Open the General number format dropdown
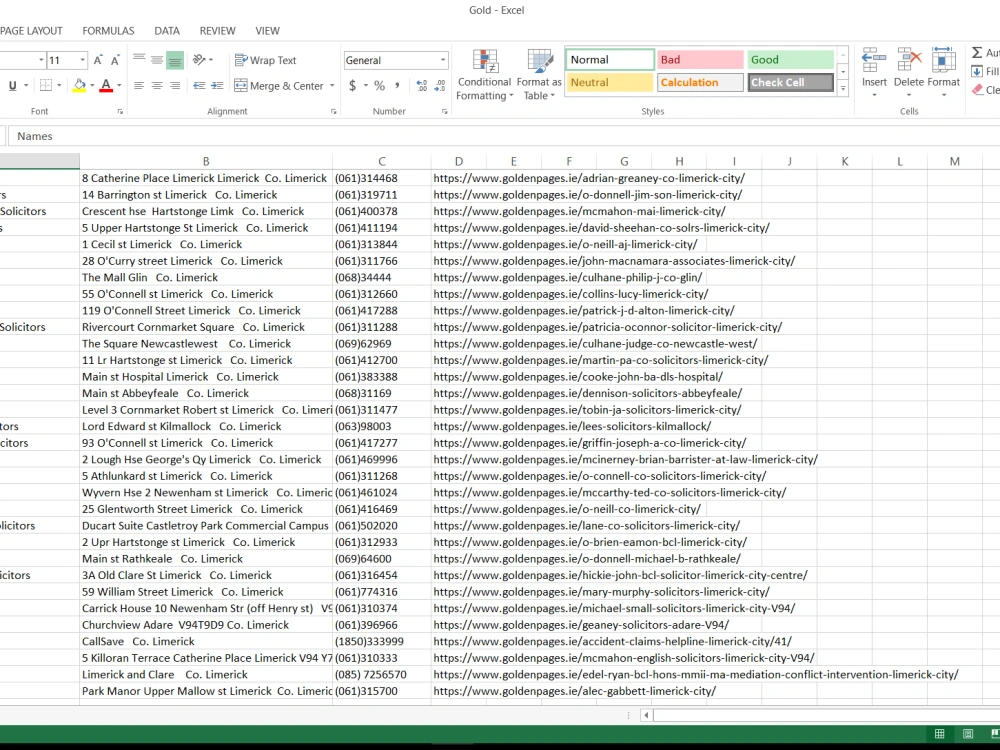Image resolution: width=1000 pixels, height=750 pixels. (x=443, y=60)
